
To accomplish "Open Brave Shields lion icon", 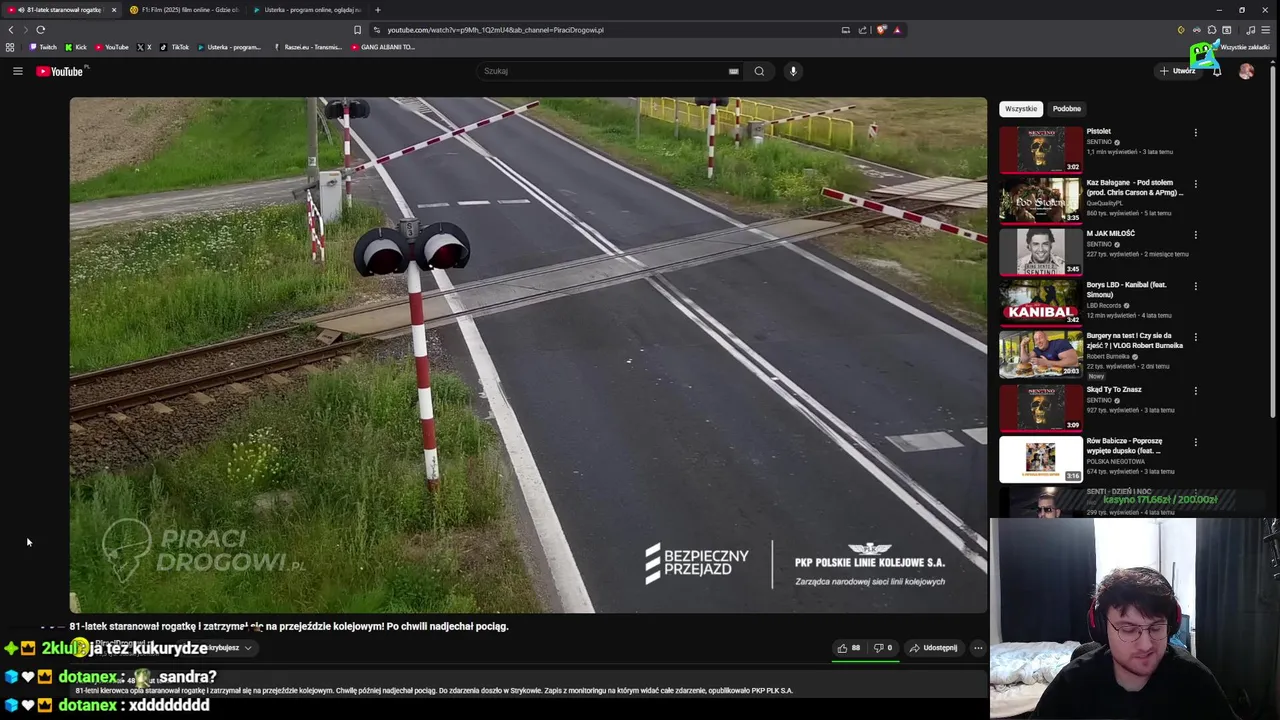I will pos(881,30).
